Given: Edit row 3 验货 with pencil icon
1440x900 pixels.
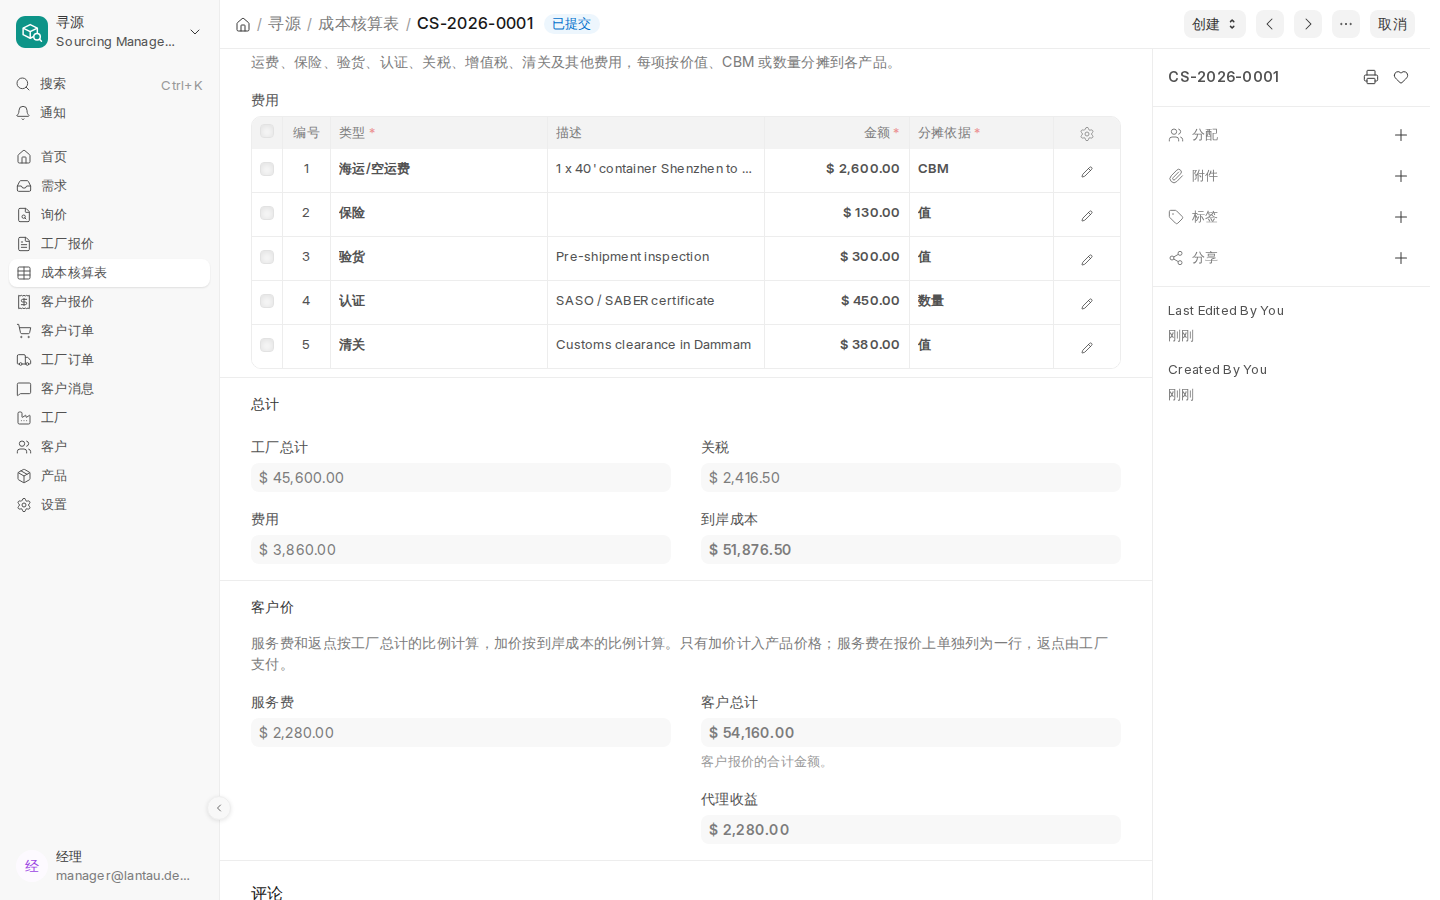Looking at the screenshot, I should (x=1087, y=259).
